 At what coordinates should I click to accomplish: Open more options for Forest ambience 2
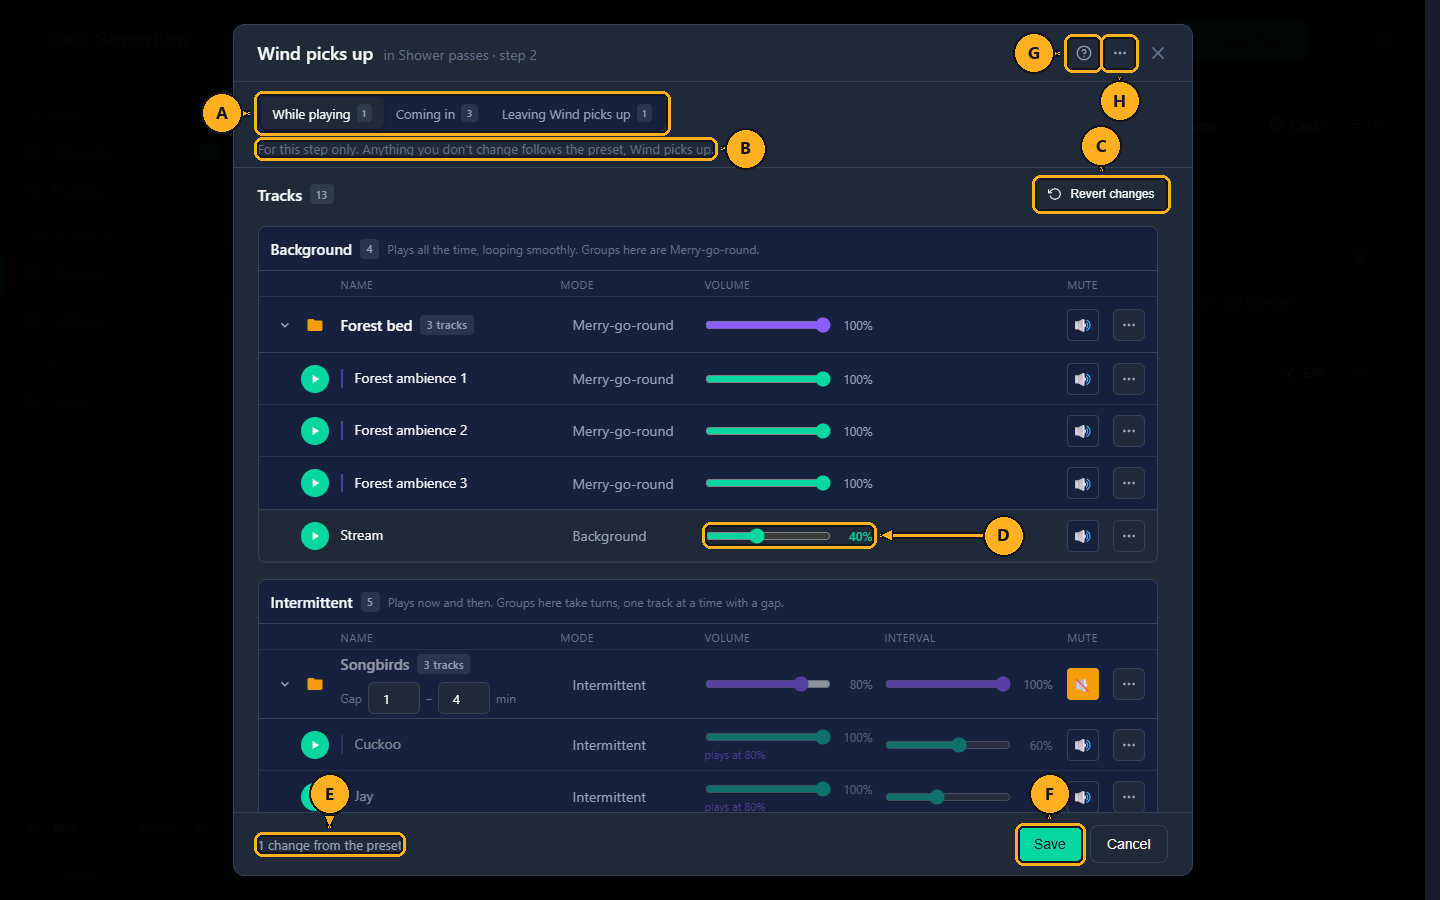tap(1128, 431)
